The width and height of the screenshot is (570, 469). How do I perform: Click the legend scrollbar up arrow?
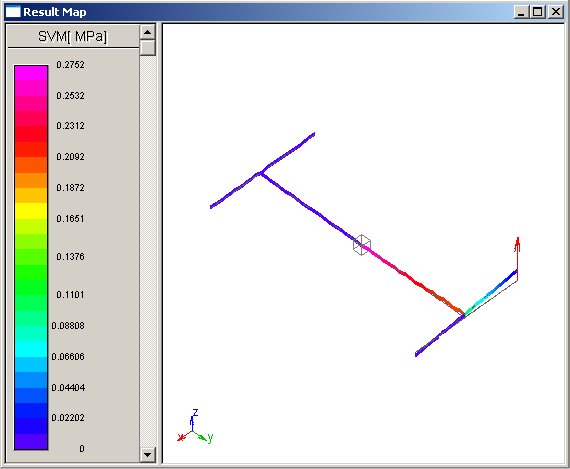tap(148, 32)
